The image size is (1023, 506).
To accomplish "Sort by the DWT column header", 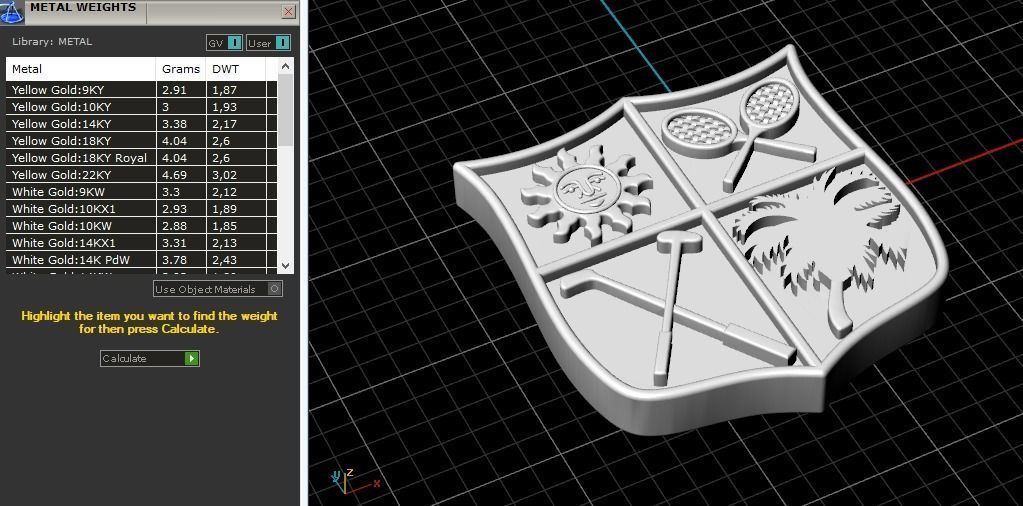I will click(236, 68).
